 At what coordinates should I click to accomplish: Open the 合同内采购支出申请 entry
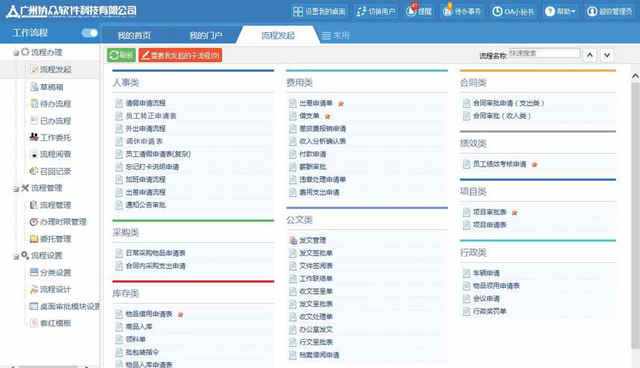(x=156, y=266)
